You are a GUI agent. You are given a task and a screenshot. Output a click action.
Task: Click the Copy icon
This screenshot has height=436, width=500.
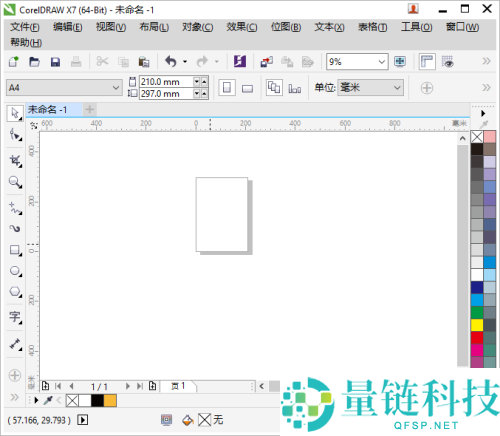pos(123,62)
